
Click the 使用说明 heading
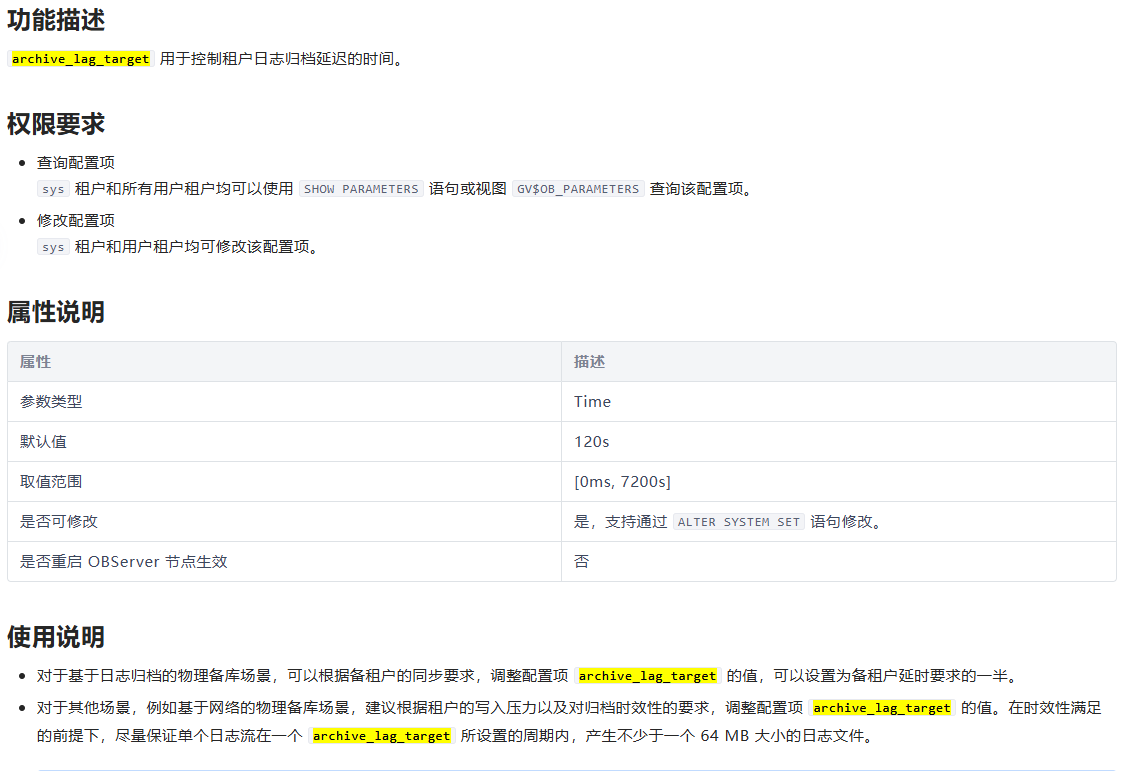pyautogui.click(x=56, y=638)
